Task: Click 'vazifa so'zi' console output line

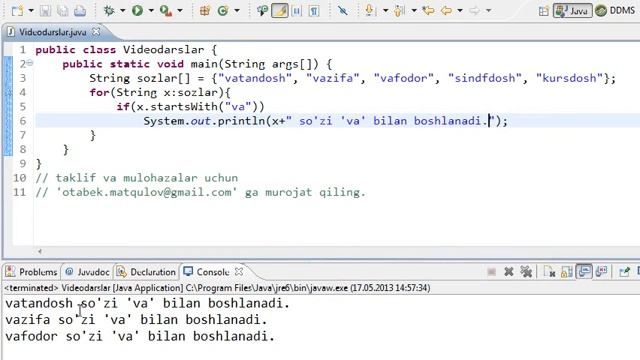Action: pos(136,320)
